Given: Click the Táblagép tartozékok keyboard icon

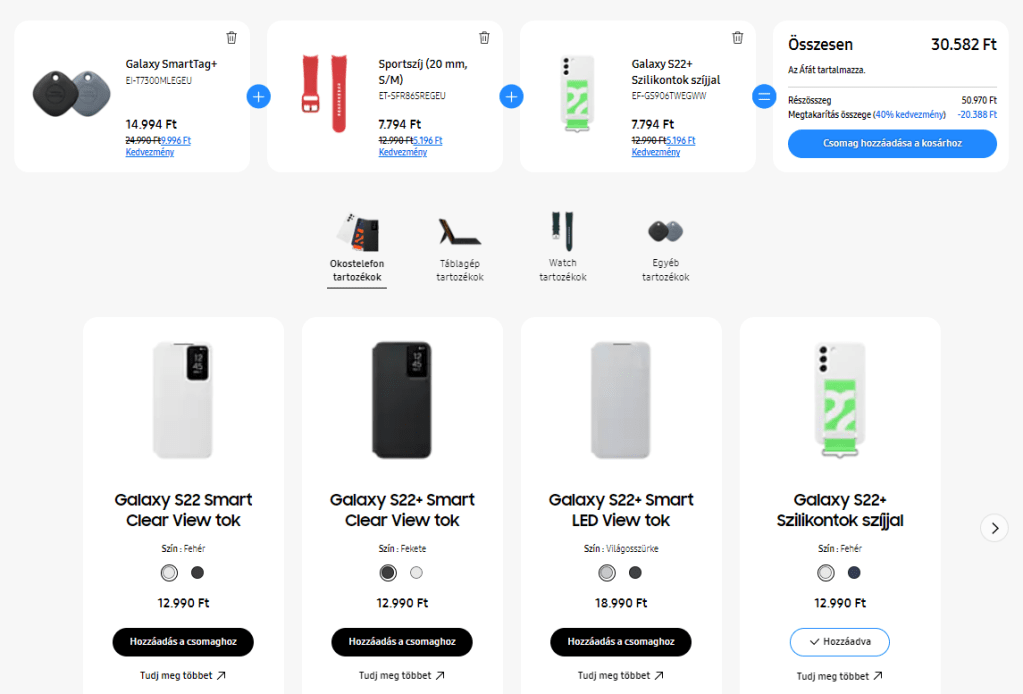Looking at the screenshot, I should click(x=460, y=231).
